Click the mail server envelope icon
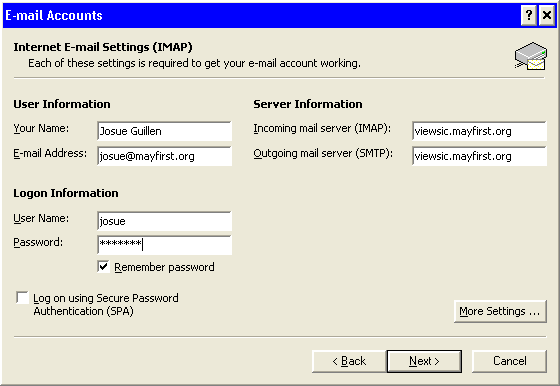The width and height of the screenshot is (560, 386). click(531, 56)
